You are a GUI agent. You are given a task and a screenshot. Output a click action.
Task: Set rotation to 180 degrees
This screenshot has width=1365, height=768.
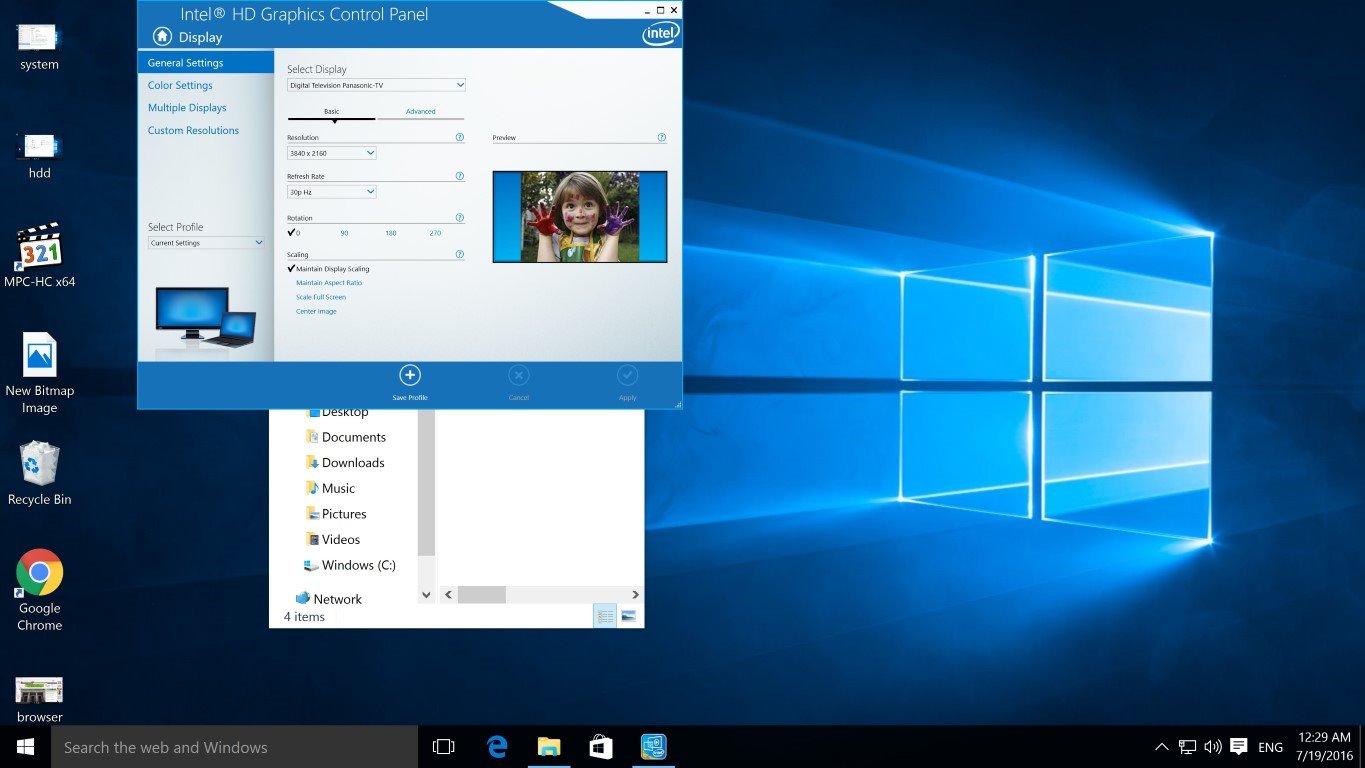tap(391, 233)
